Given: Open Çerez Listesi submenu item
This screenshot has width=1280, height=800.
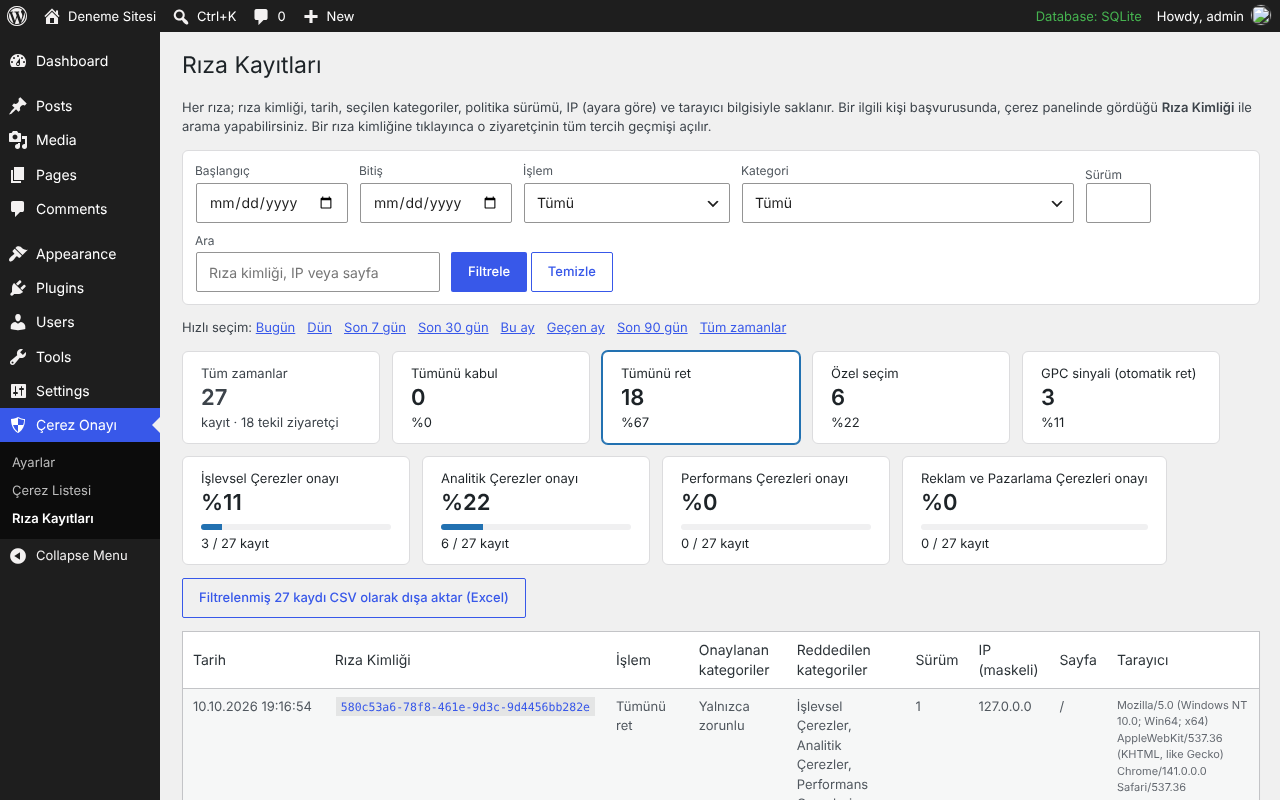Looking at the screenshot, I should [x=51, y=490].
